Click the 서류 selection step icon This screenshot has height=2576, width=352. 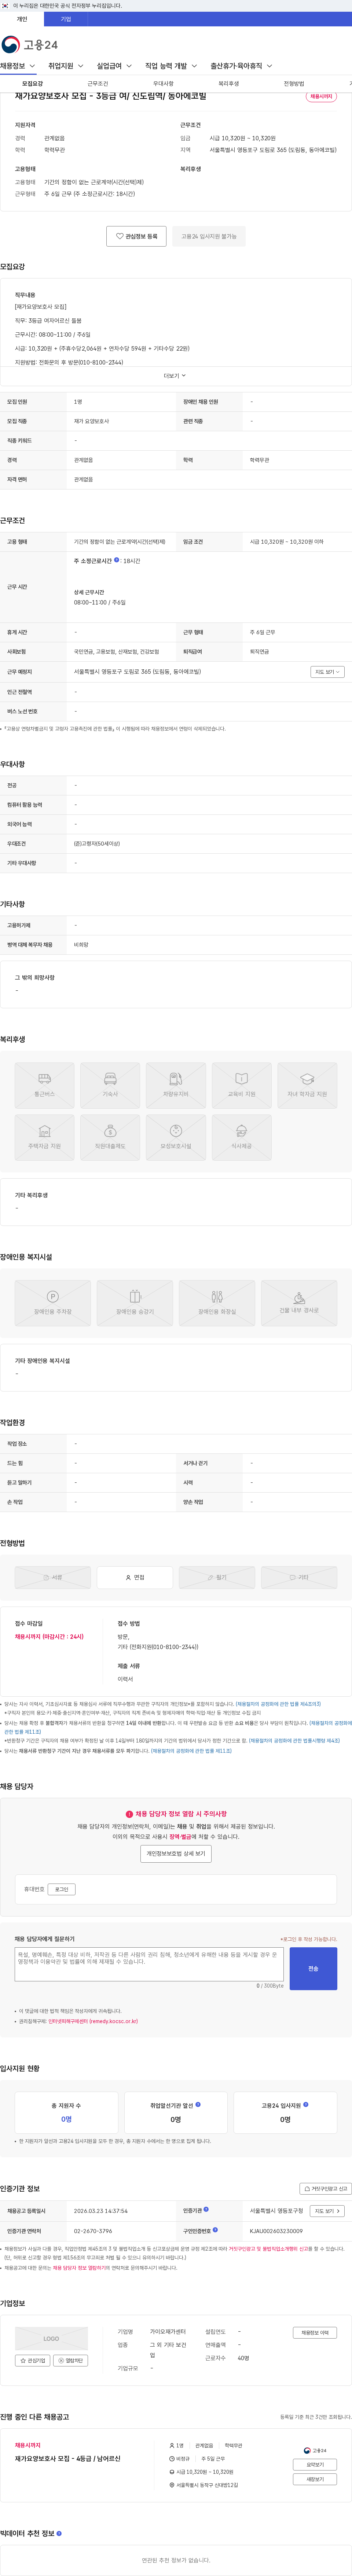coord(53,1577)
